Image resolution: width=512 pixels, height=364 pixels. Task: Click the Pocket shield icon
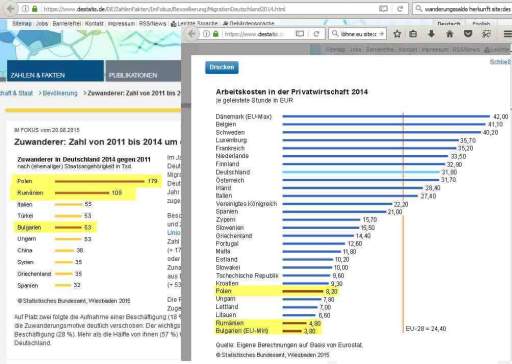point(468,34)
